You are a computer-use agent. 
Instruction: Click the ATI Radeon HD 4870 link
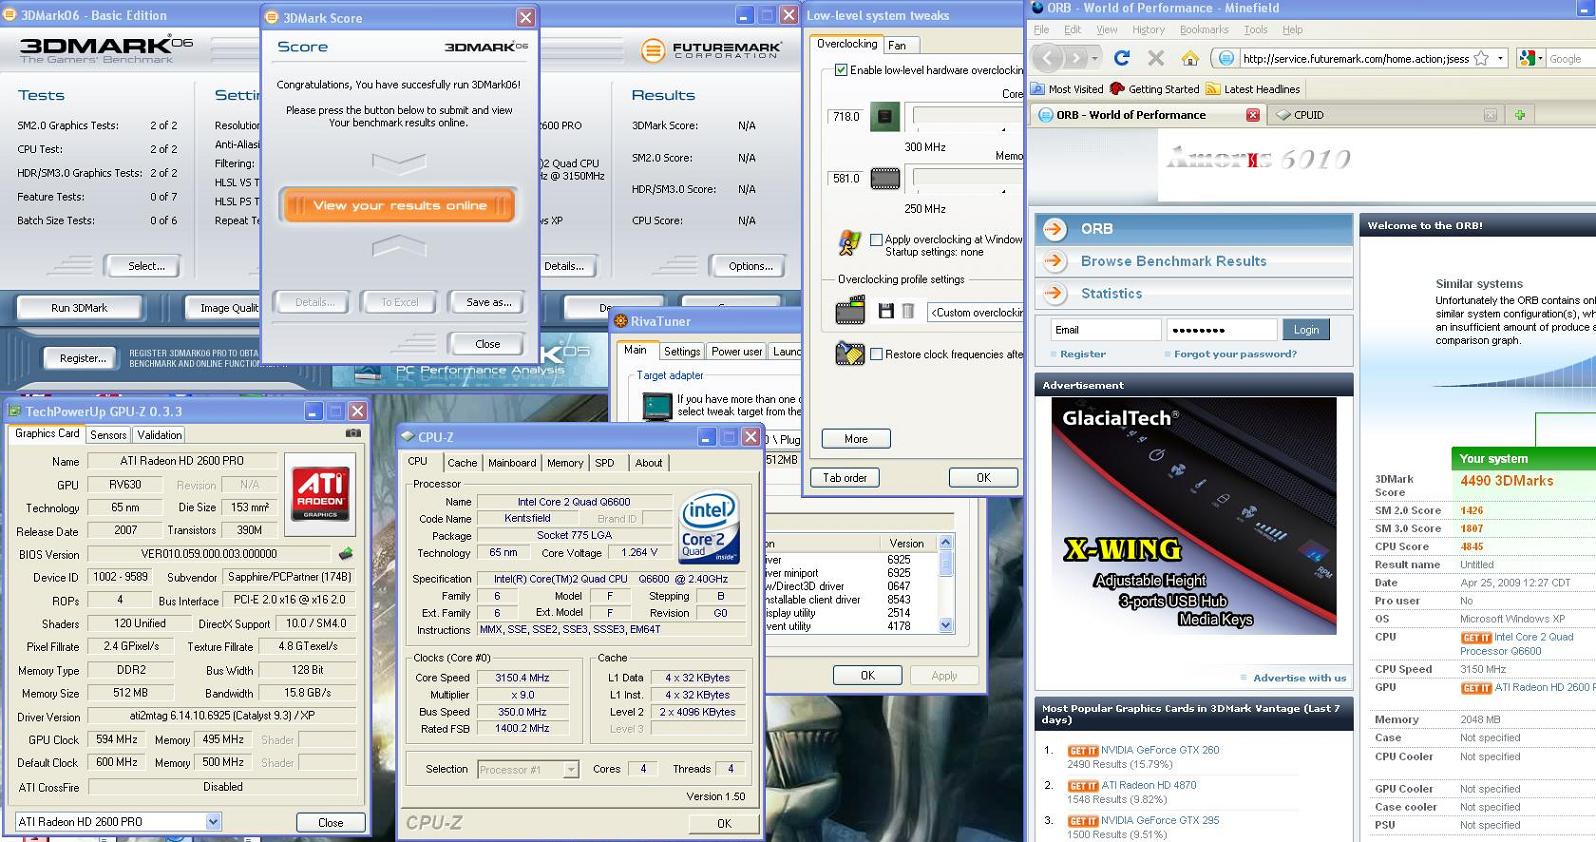(1149, 786)
